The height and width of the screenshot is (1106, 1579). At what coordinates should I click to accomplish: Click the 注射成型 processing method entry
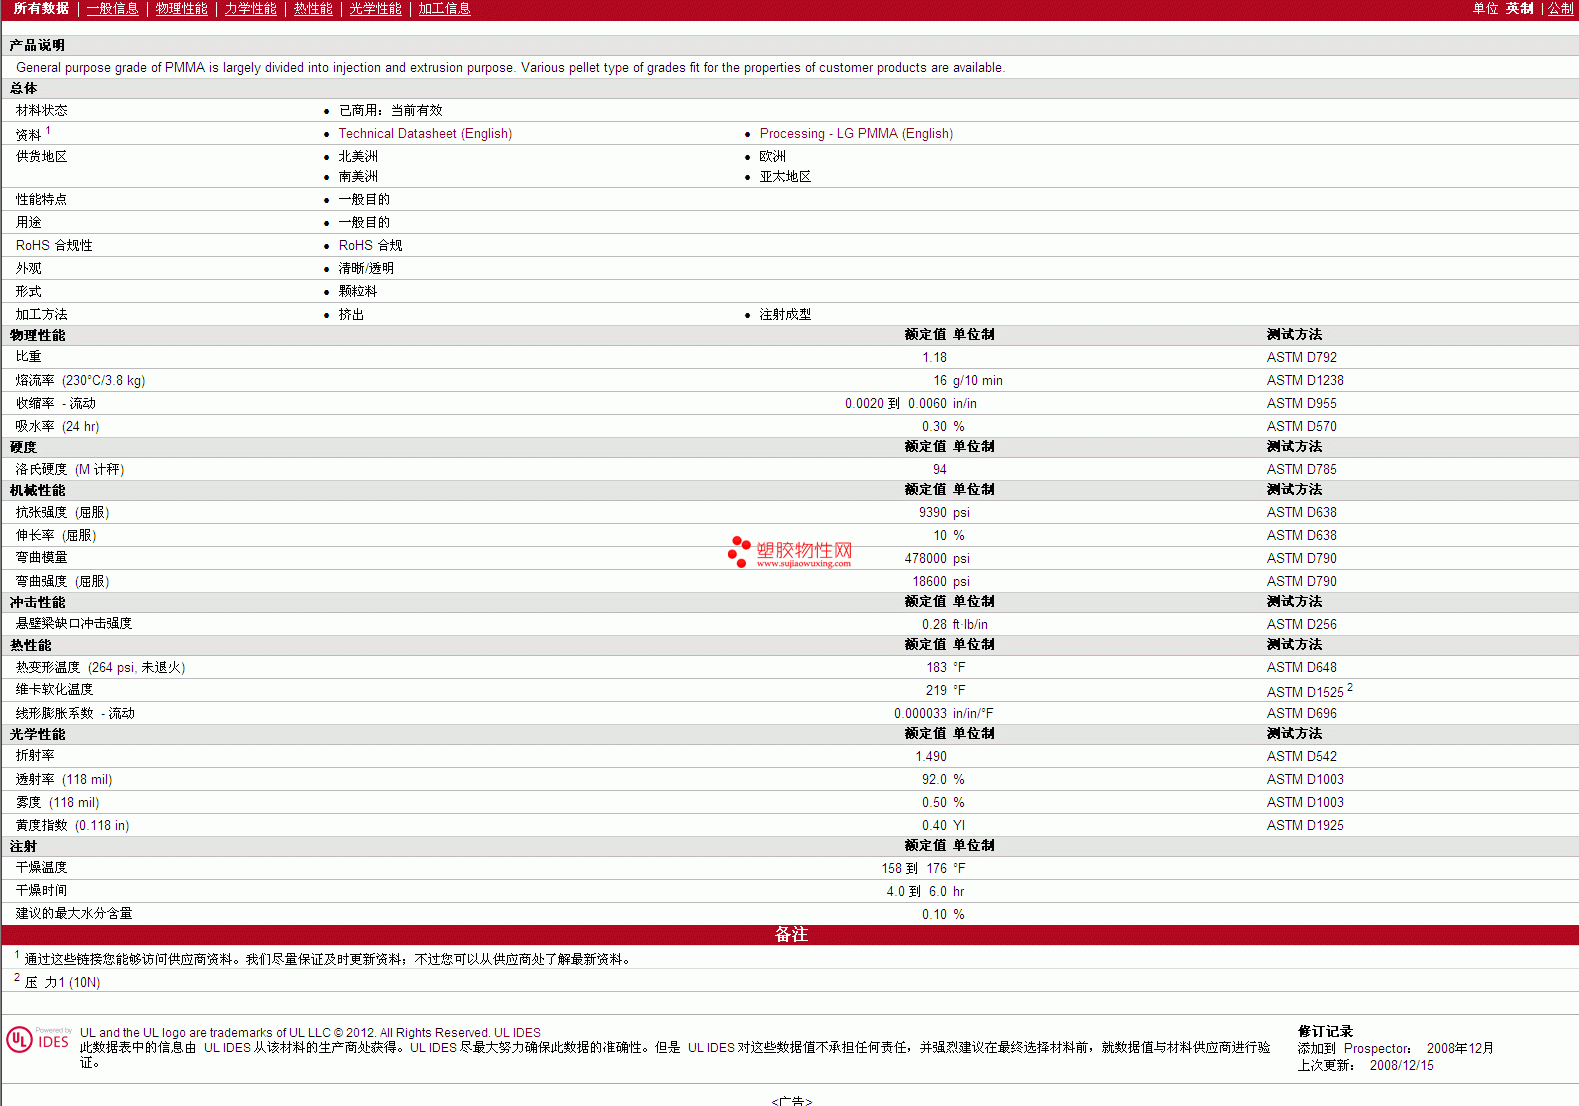point(785,315)
